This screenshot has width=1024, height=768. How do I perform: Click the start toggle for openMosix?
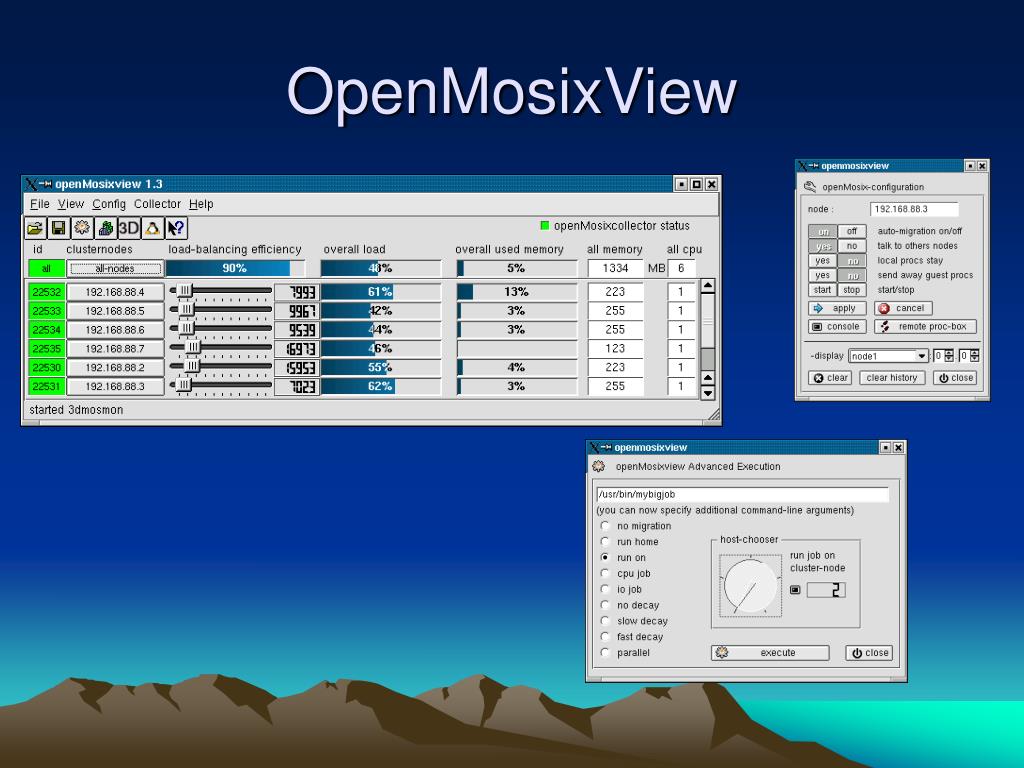point(823,290)
